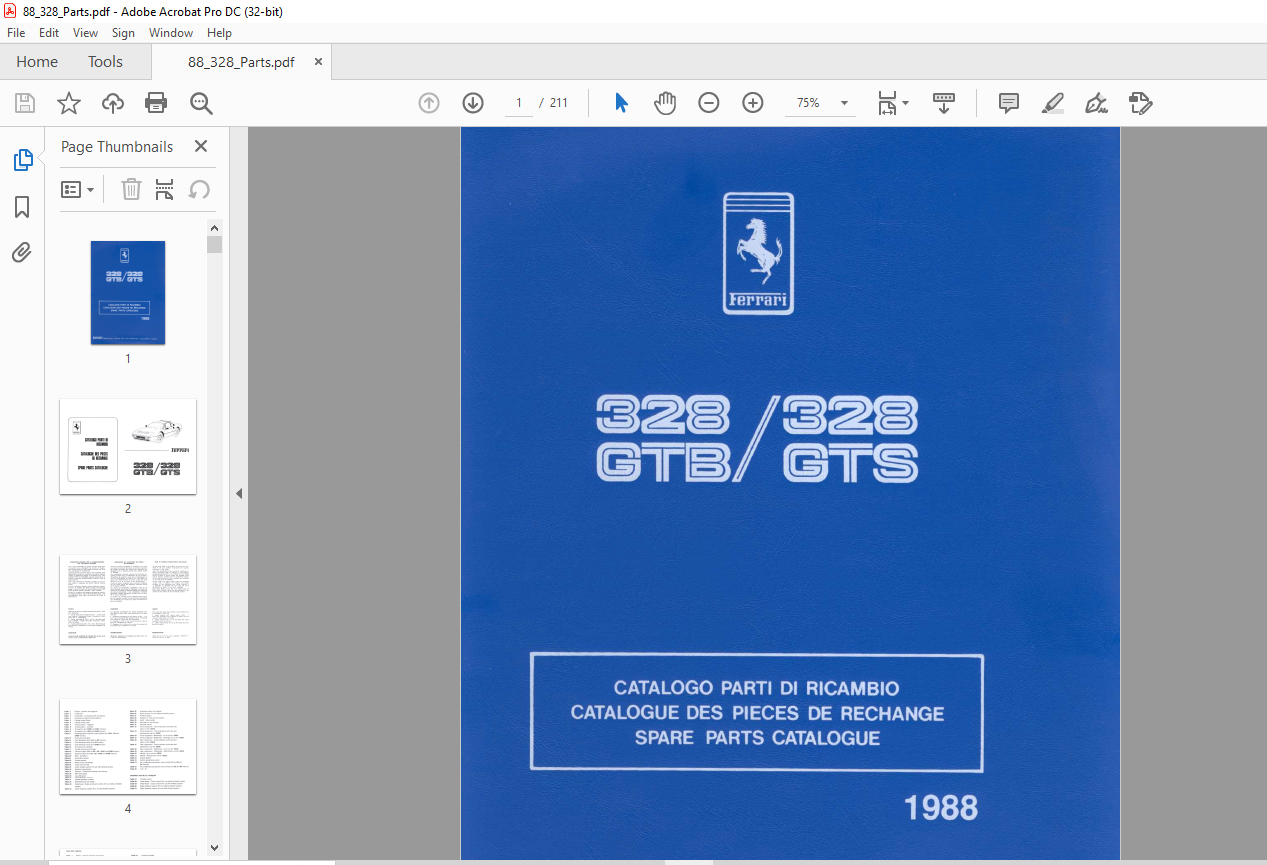Zoom out with the minus button
Viewport: 1267px width, 865px height.
(709, 103)
